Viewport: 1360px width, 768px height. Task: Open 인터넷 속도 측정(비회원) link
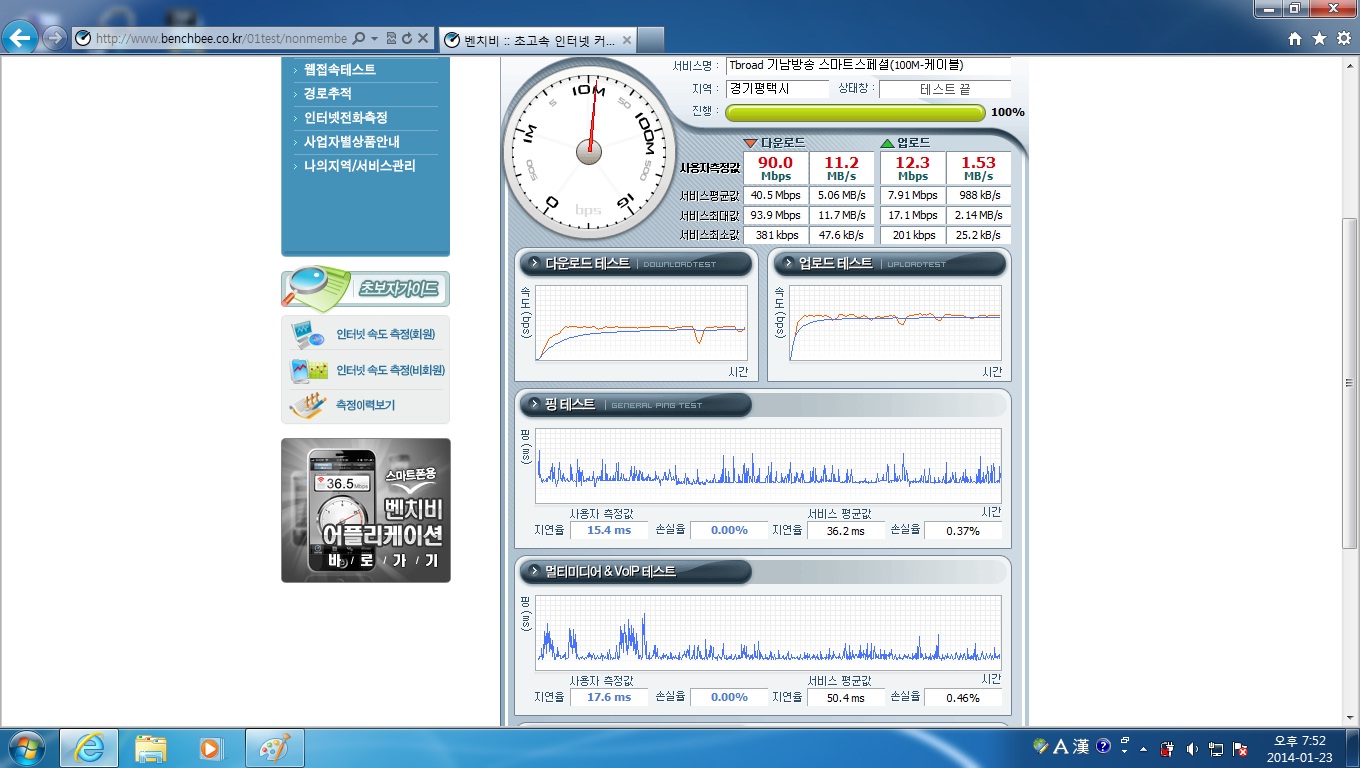pyautogui.click(x=390, y=370)
